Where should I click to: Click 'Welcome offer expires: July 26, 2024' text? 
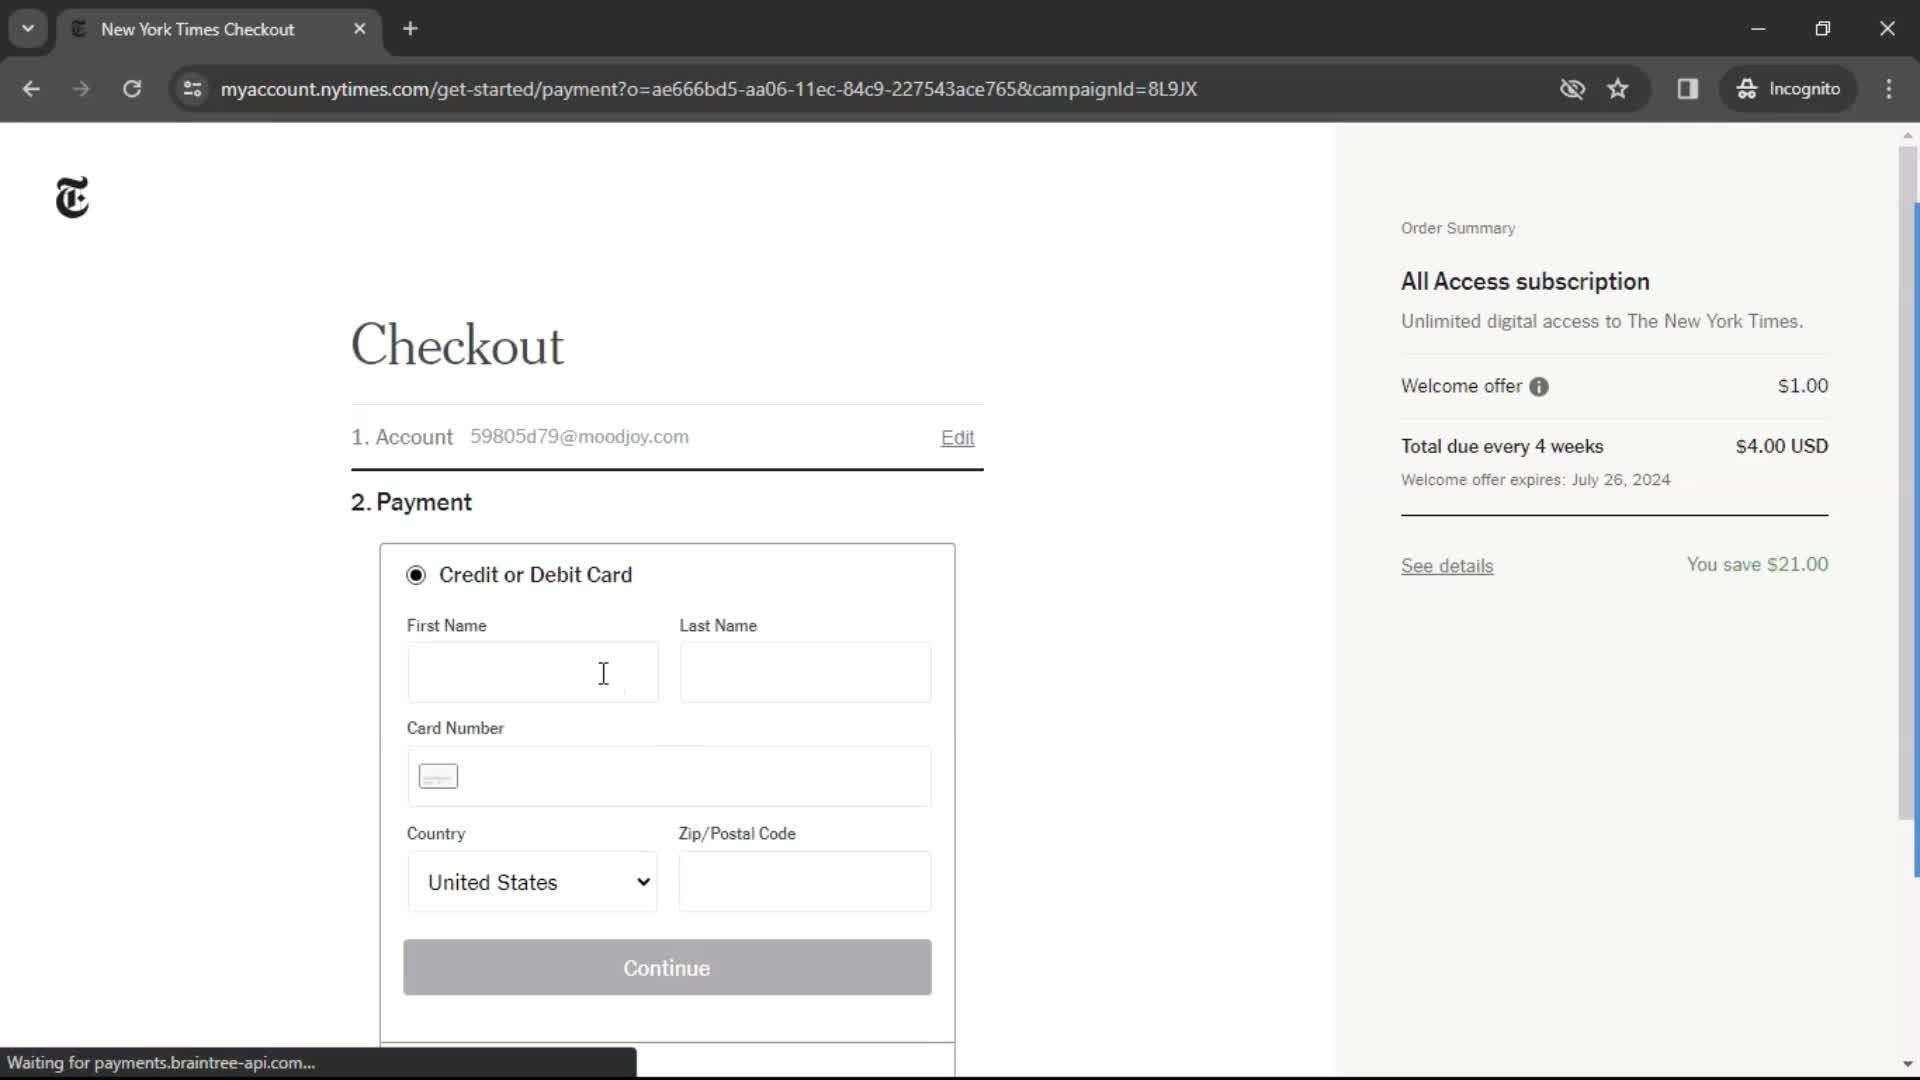click(1535, 480)
